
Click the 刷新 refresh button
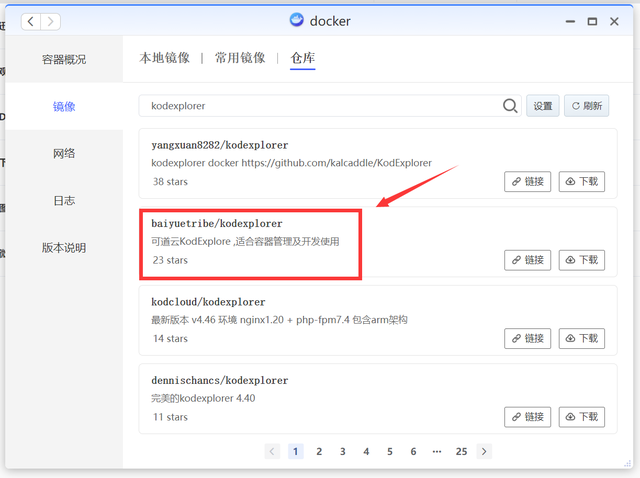[x=587, y=106]
